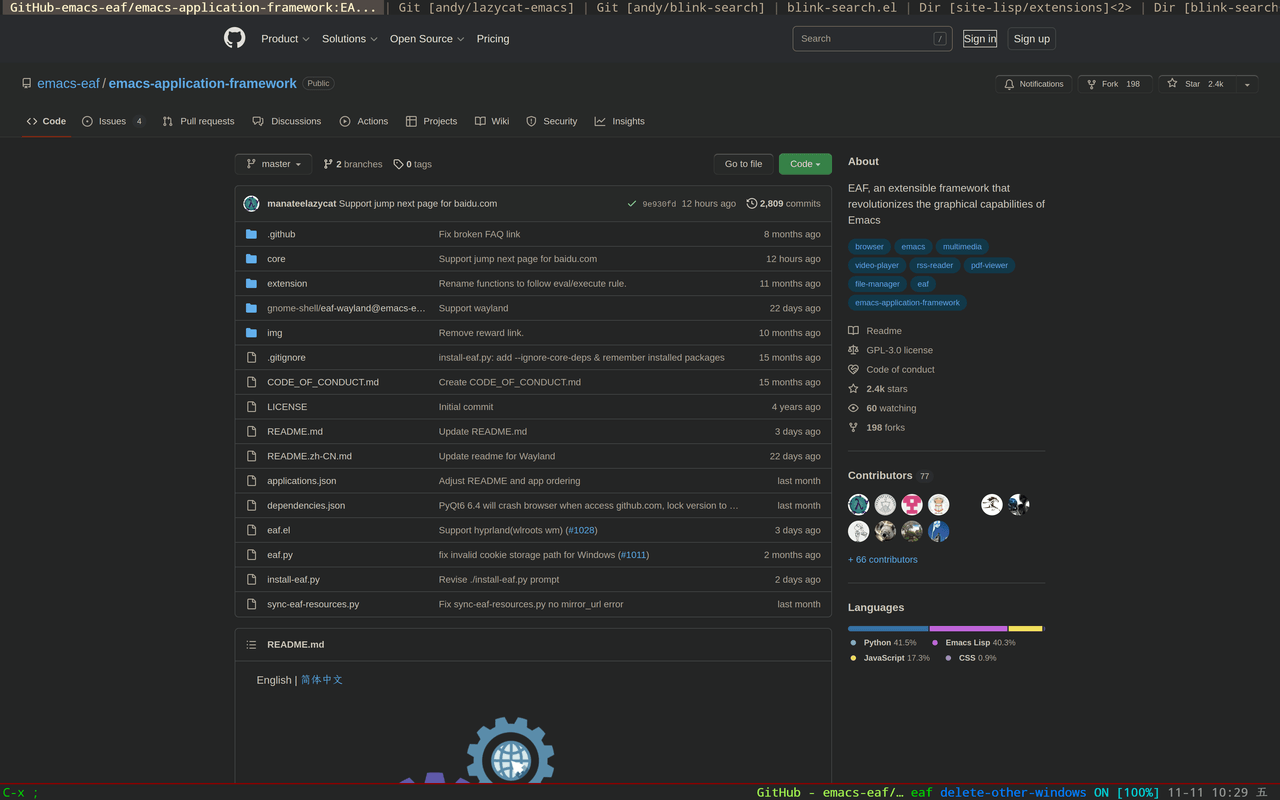1280x800 pixels.
Task: Click the purple Emacs Lisp segment in languages bar
Action: point(968,629)
